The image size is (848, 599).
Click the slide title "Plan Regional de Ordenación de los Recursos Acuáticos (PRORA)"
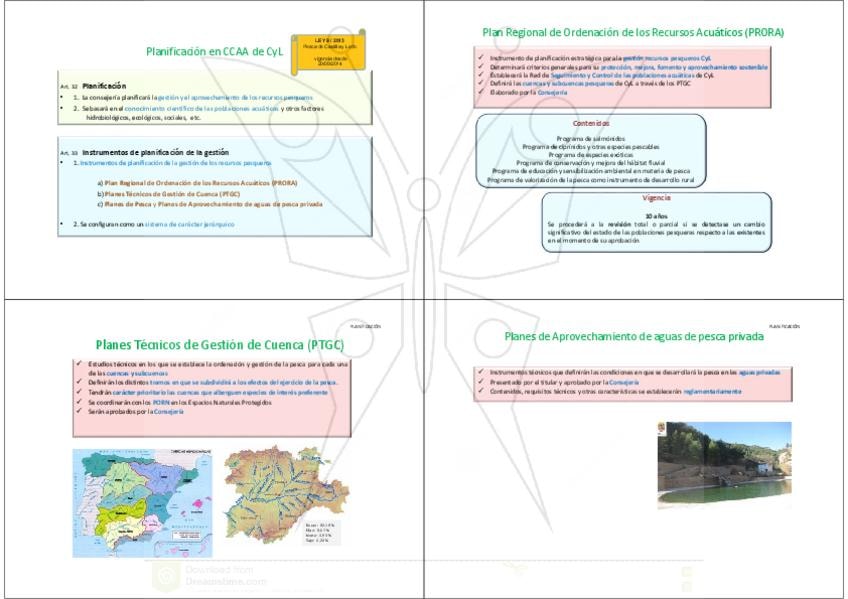(633, 32)
